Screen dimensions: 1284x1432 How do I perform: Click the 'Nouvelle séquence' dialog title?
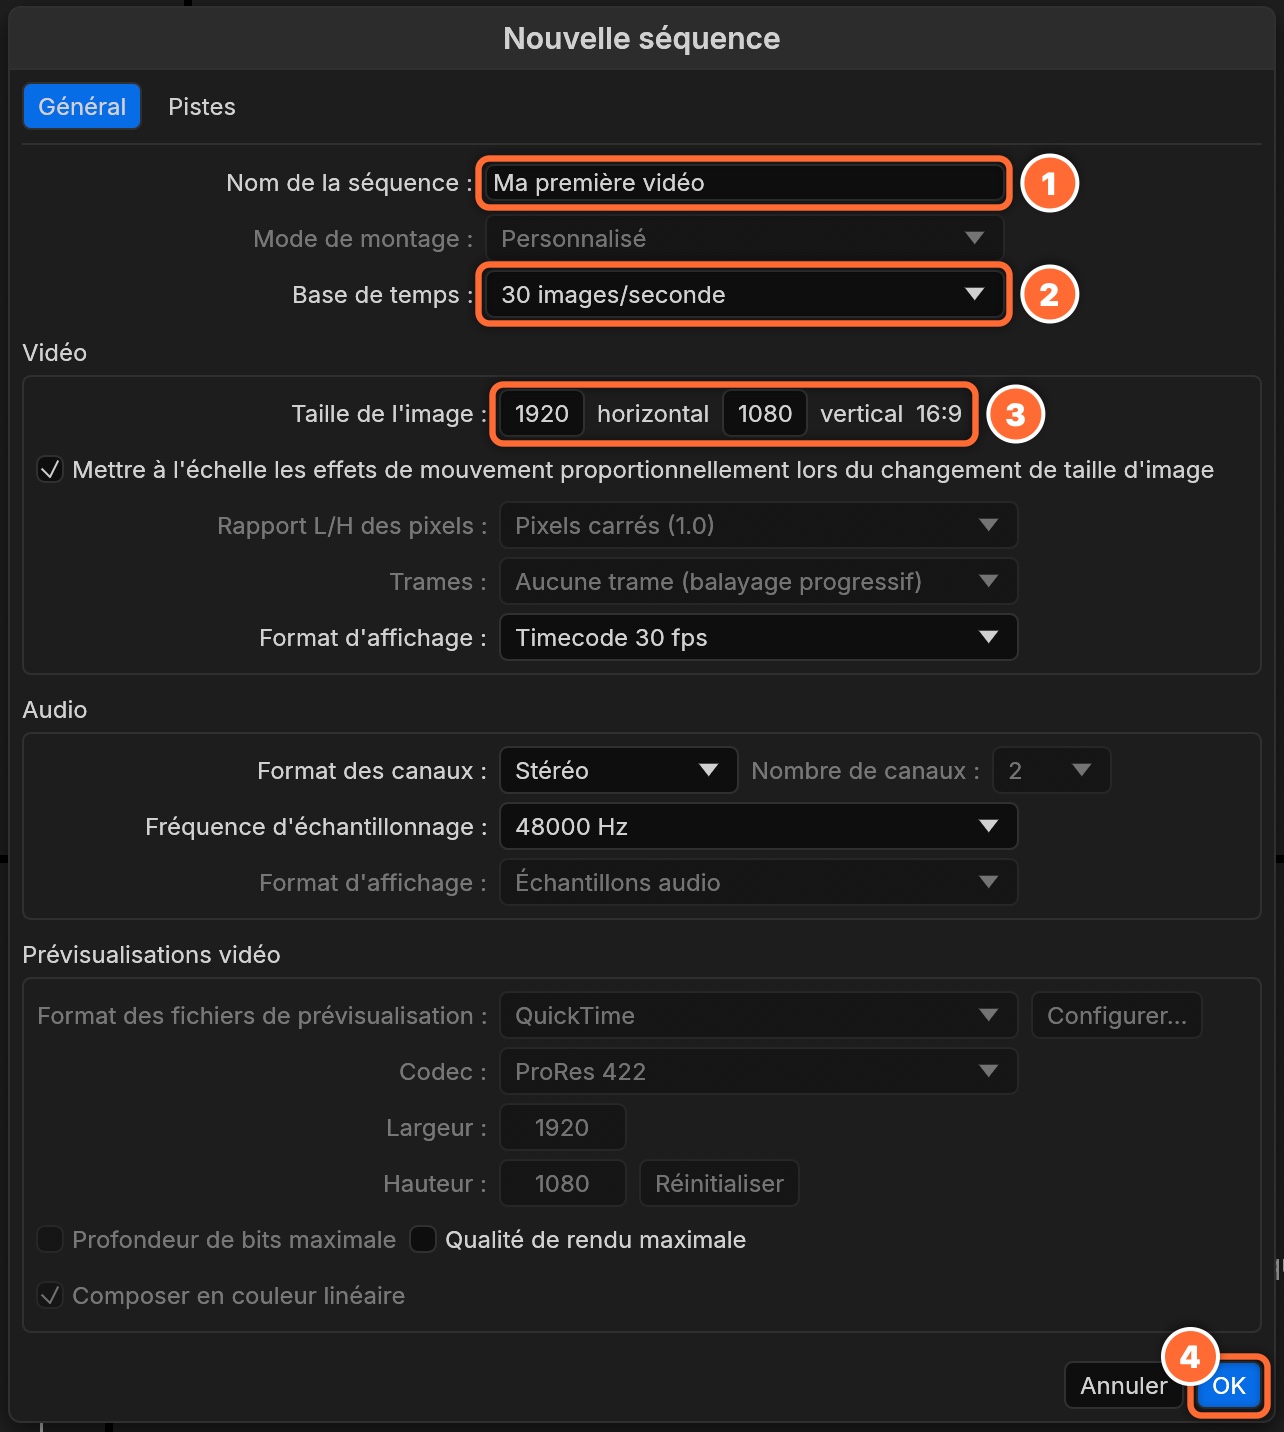click(x=642, y=39)
